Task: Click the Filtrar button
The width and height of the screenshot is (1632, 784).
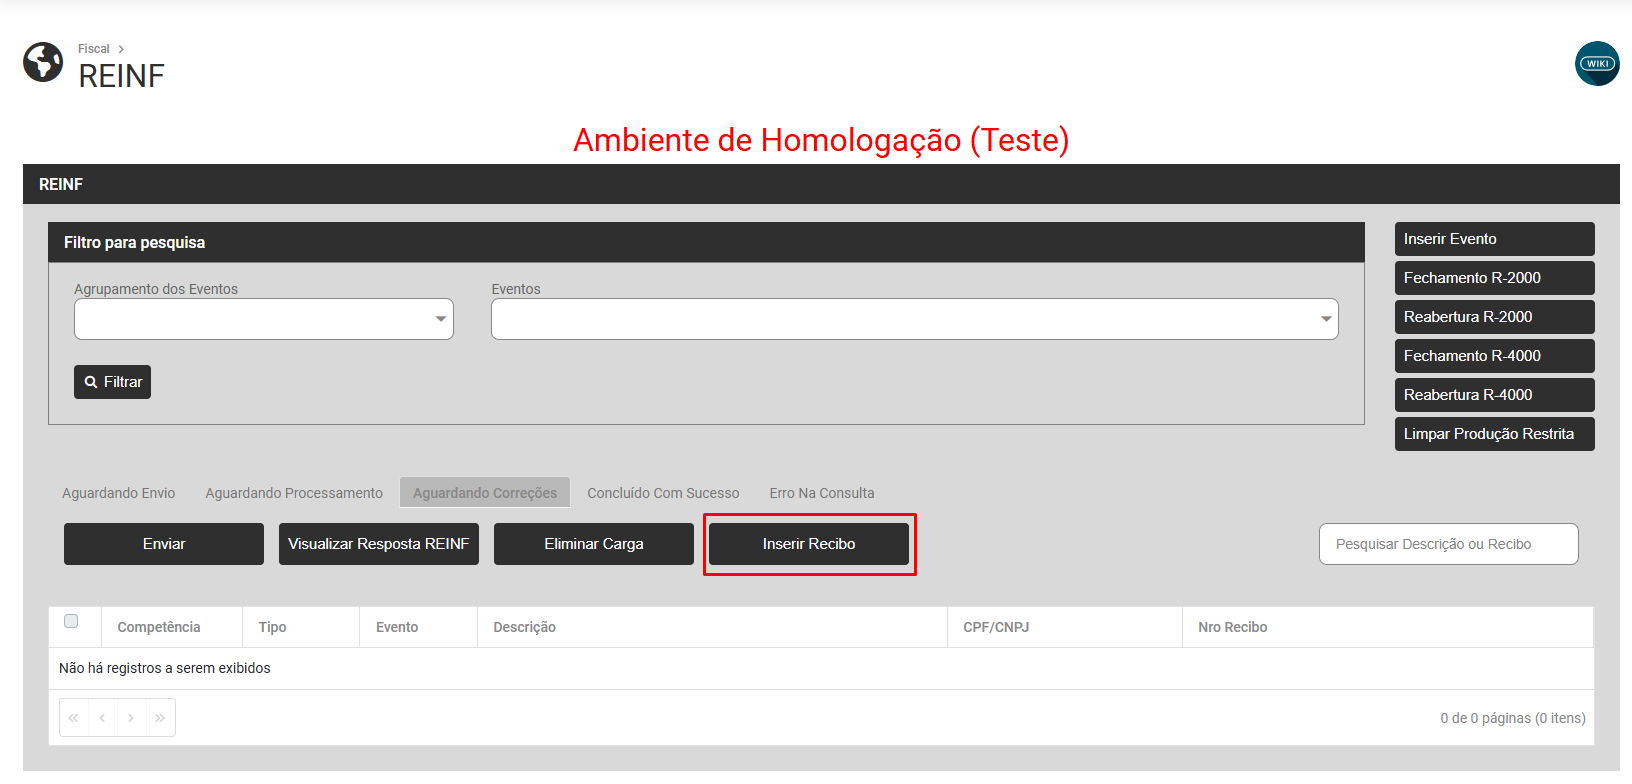Action: pos(112,382)
